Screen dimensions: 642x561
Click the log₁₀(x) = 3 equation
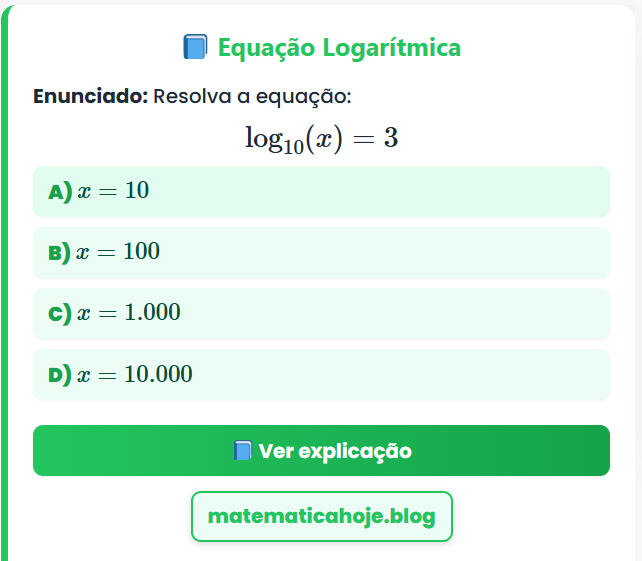(x=321, y=137)
